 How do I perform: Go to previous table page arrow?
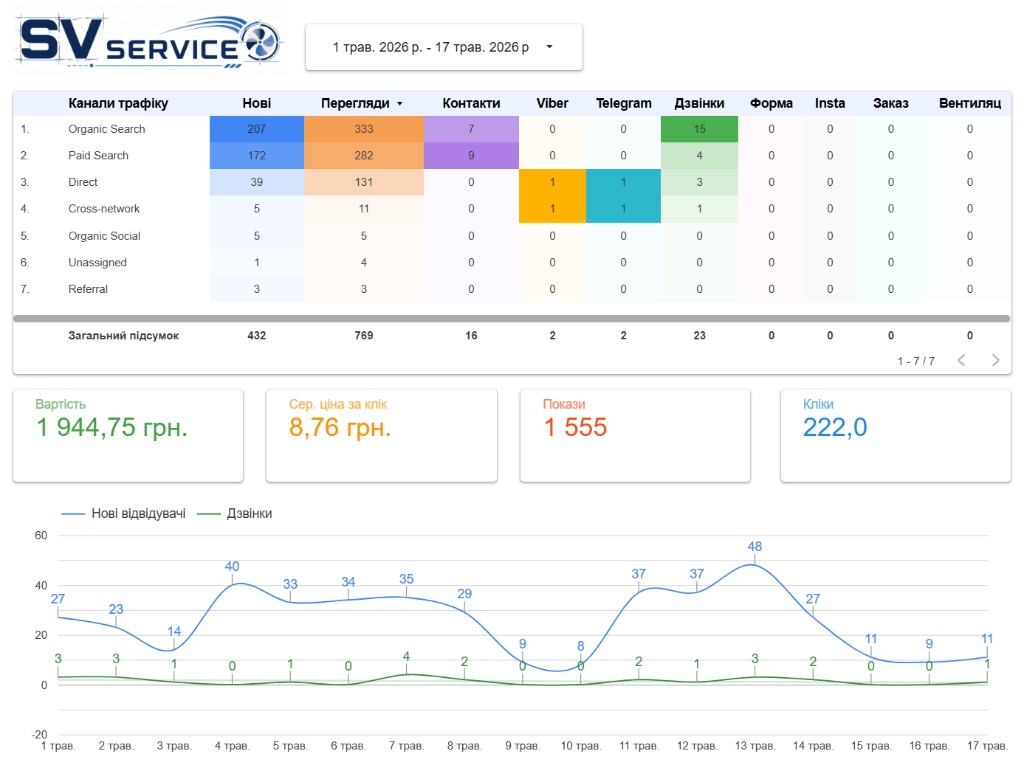(961, 360)
